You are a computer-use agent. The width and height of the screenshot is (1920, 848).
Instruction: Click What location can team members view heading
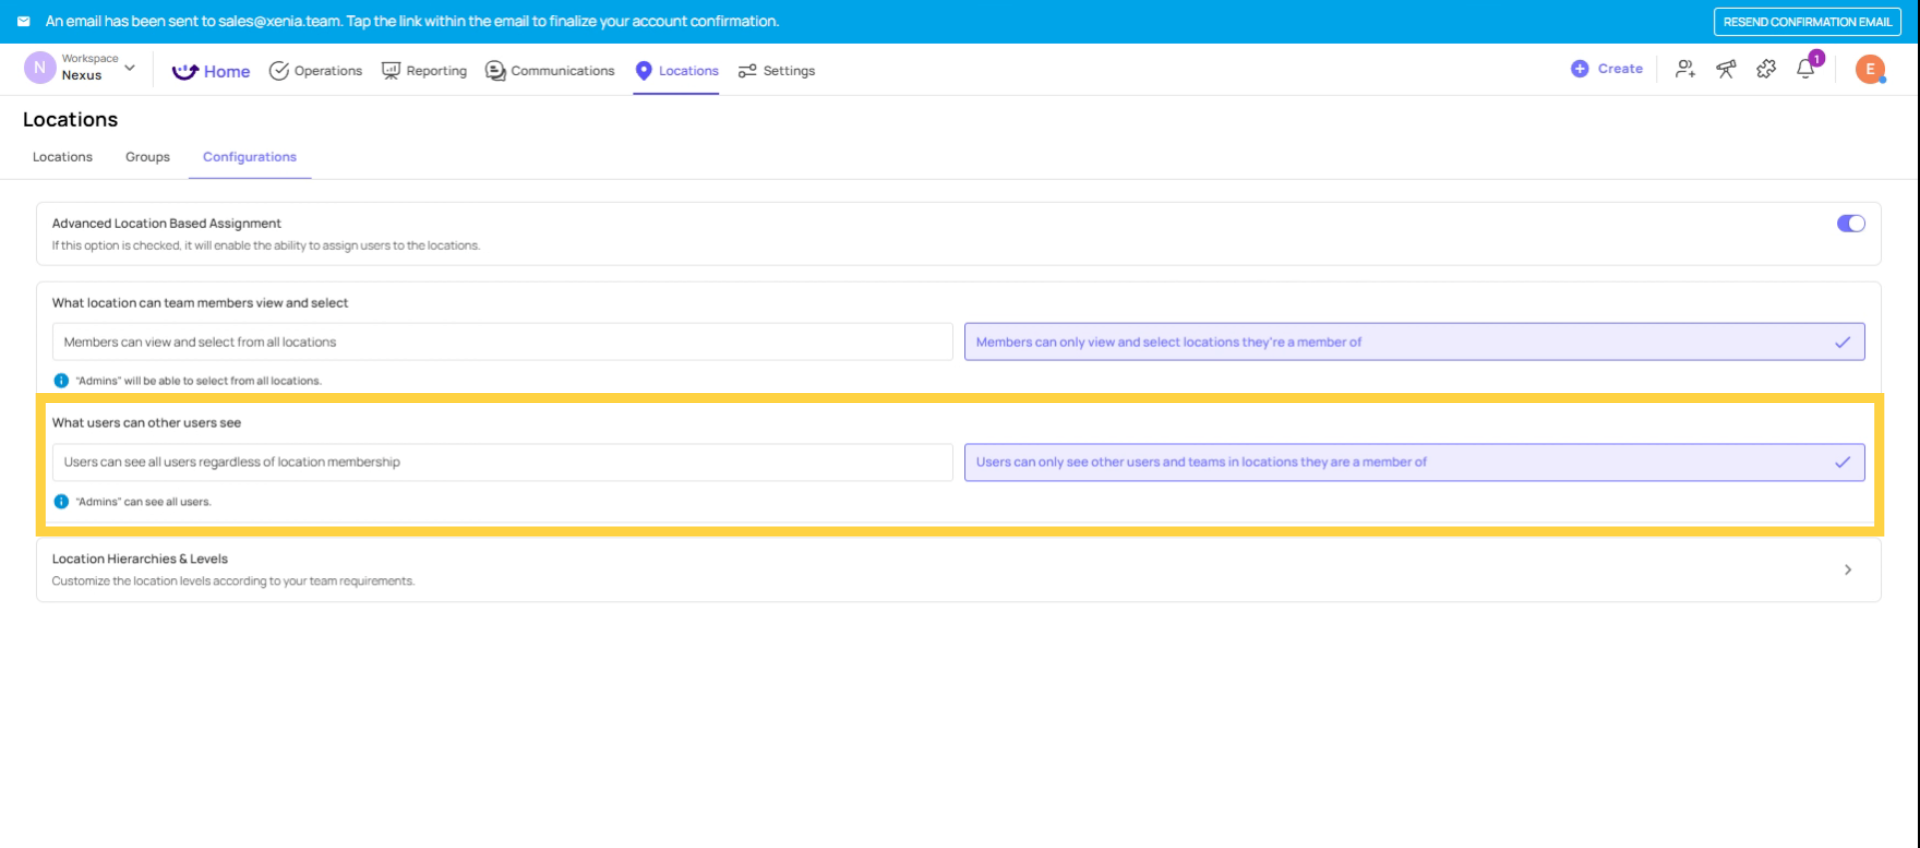click(200, 303)
